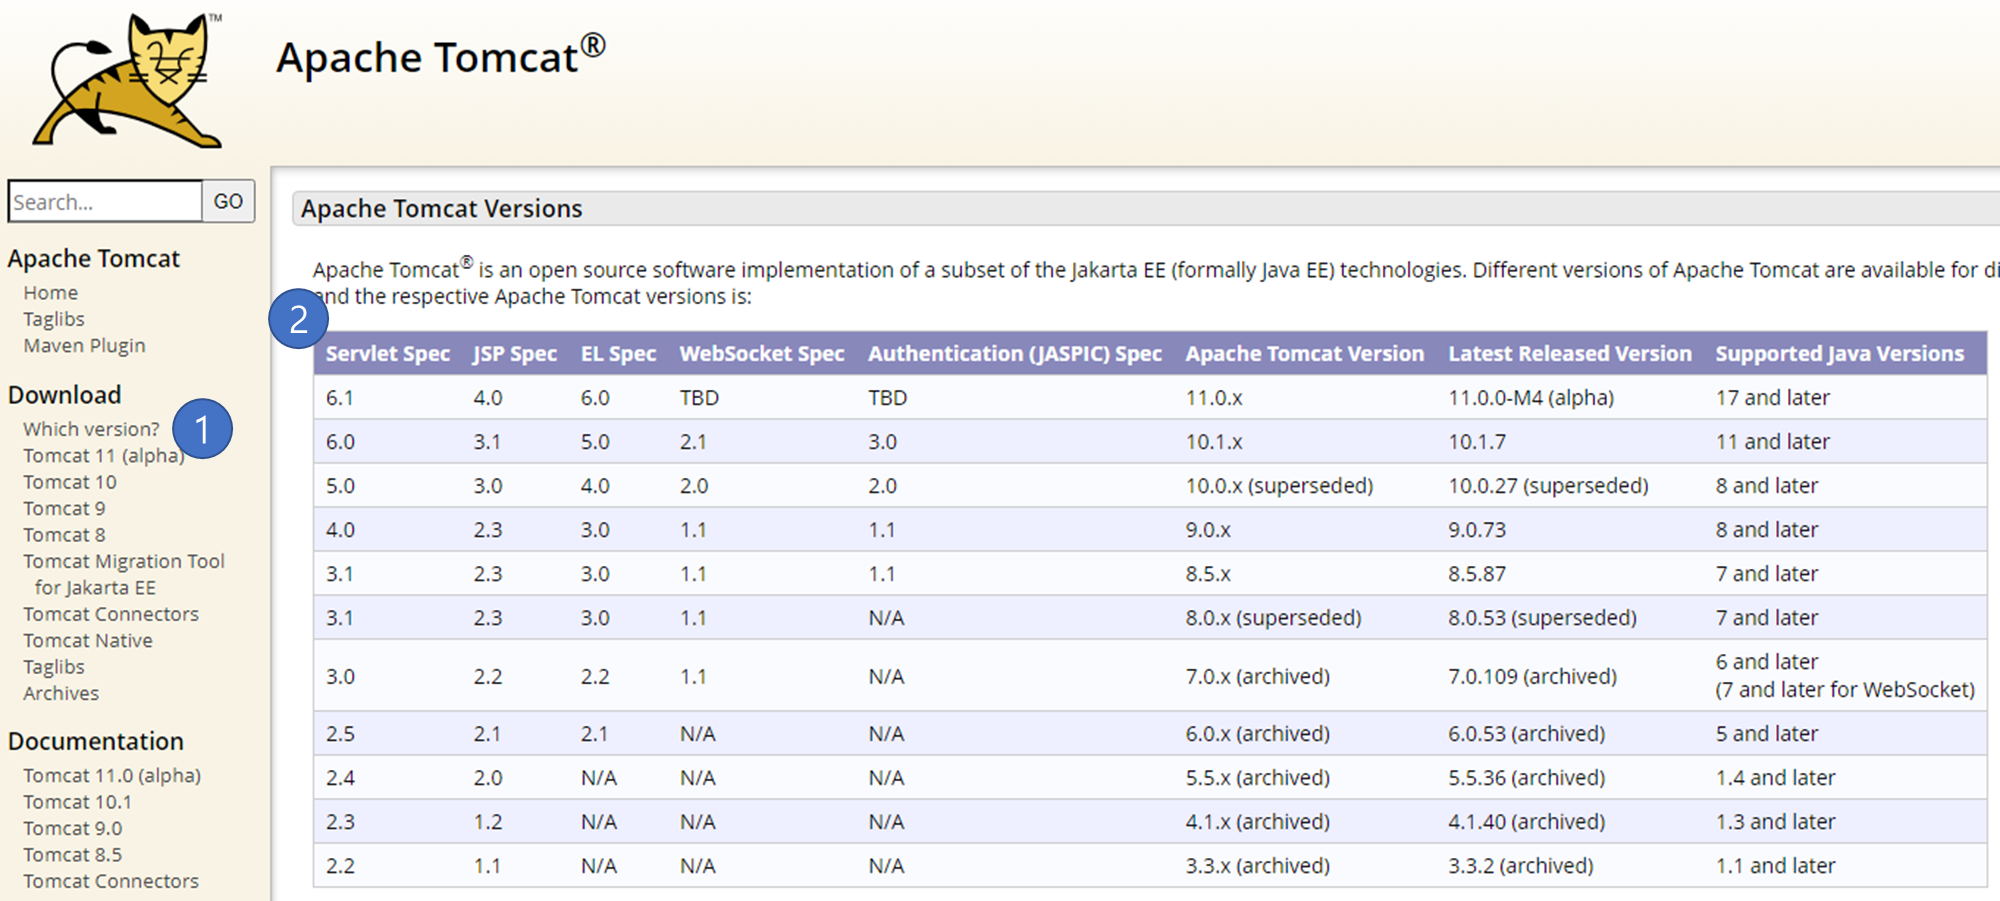The width and height of the screenshot is (2000, 901).
Task: Select the '3.3.x (archived)' cell
Action: pyautogui.click(x=1258, y=865)
